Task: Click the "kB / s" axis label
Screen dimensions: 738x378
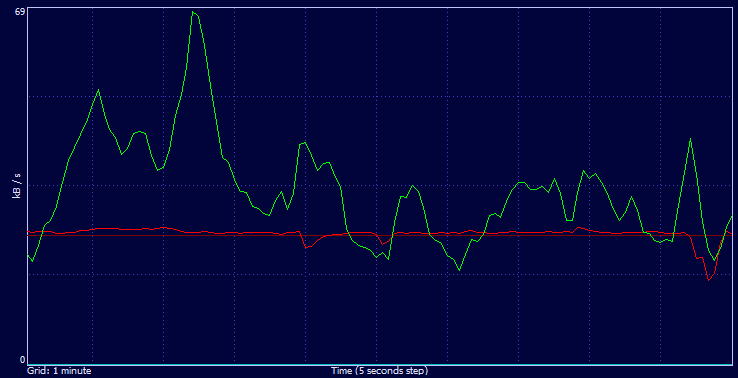Action: [x=17, y=185]
